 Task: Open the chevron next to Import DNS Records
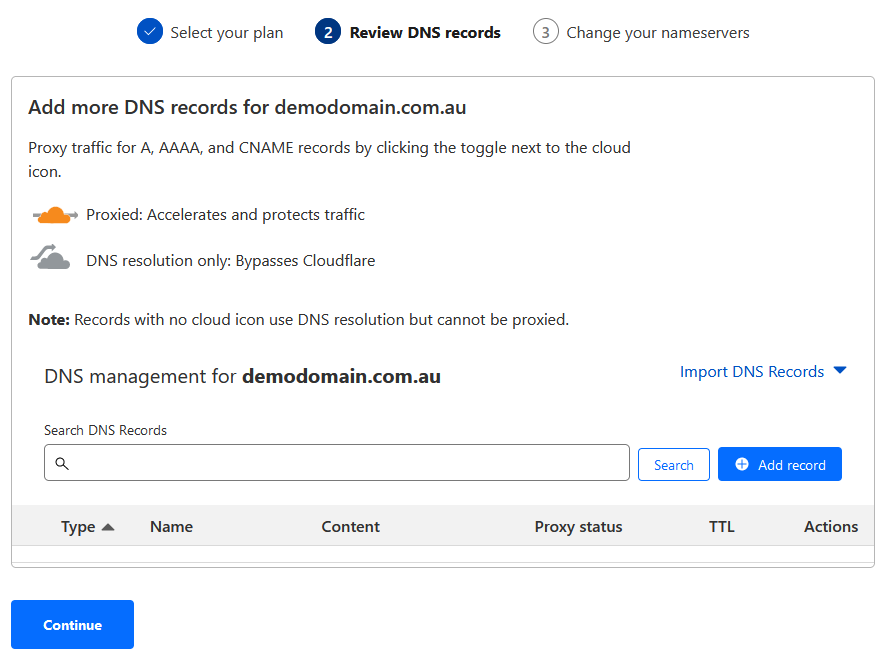pos(841,371)
